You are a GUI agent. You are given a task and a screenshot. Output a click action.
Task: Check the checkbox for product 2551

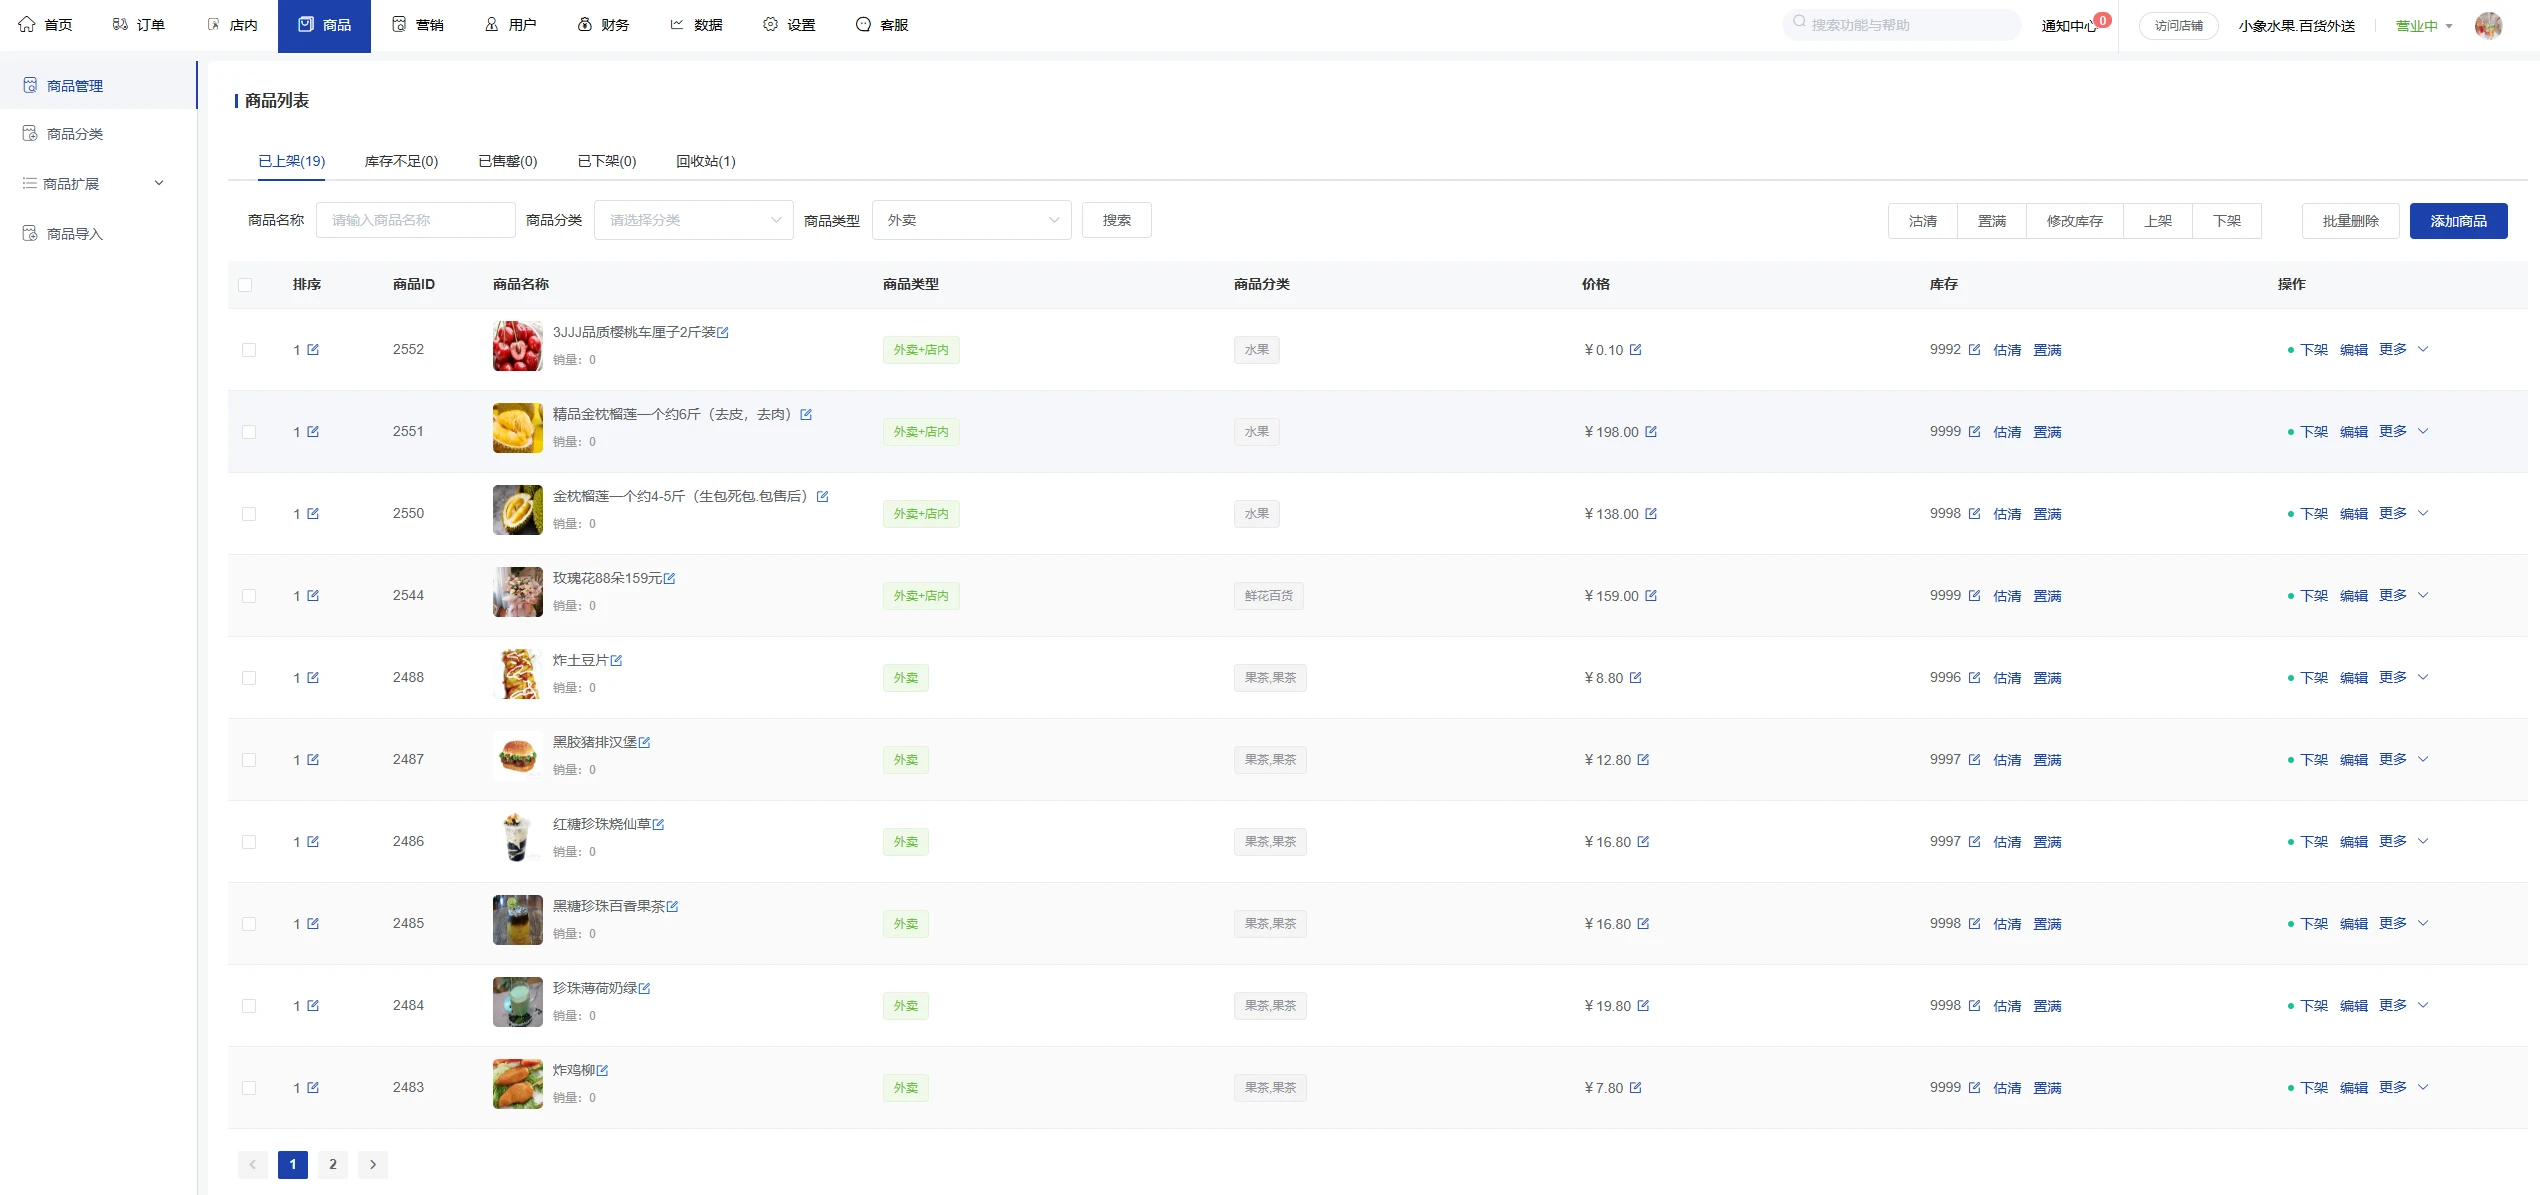coord(249,432)
